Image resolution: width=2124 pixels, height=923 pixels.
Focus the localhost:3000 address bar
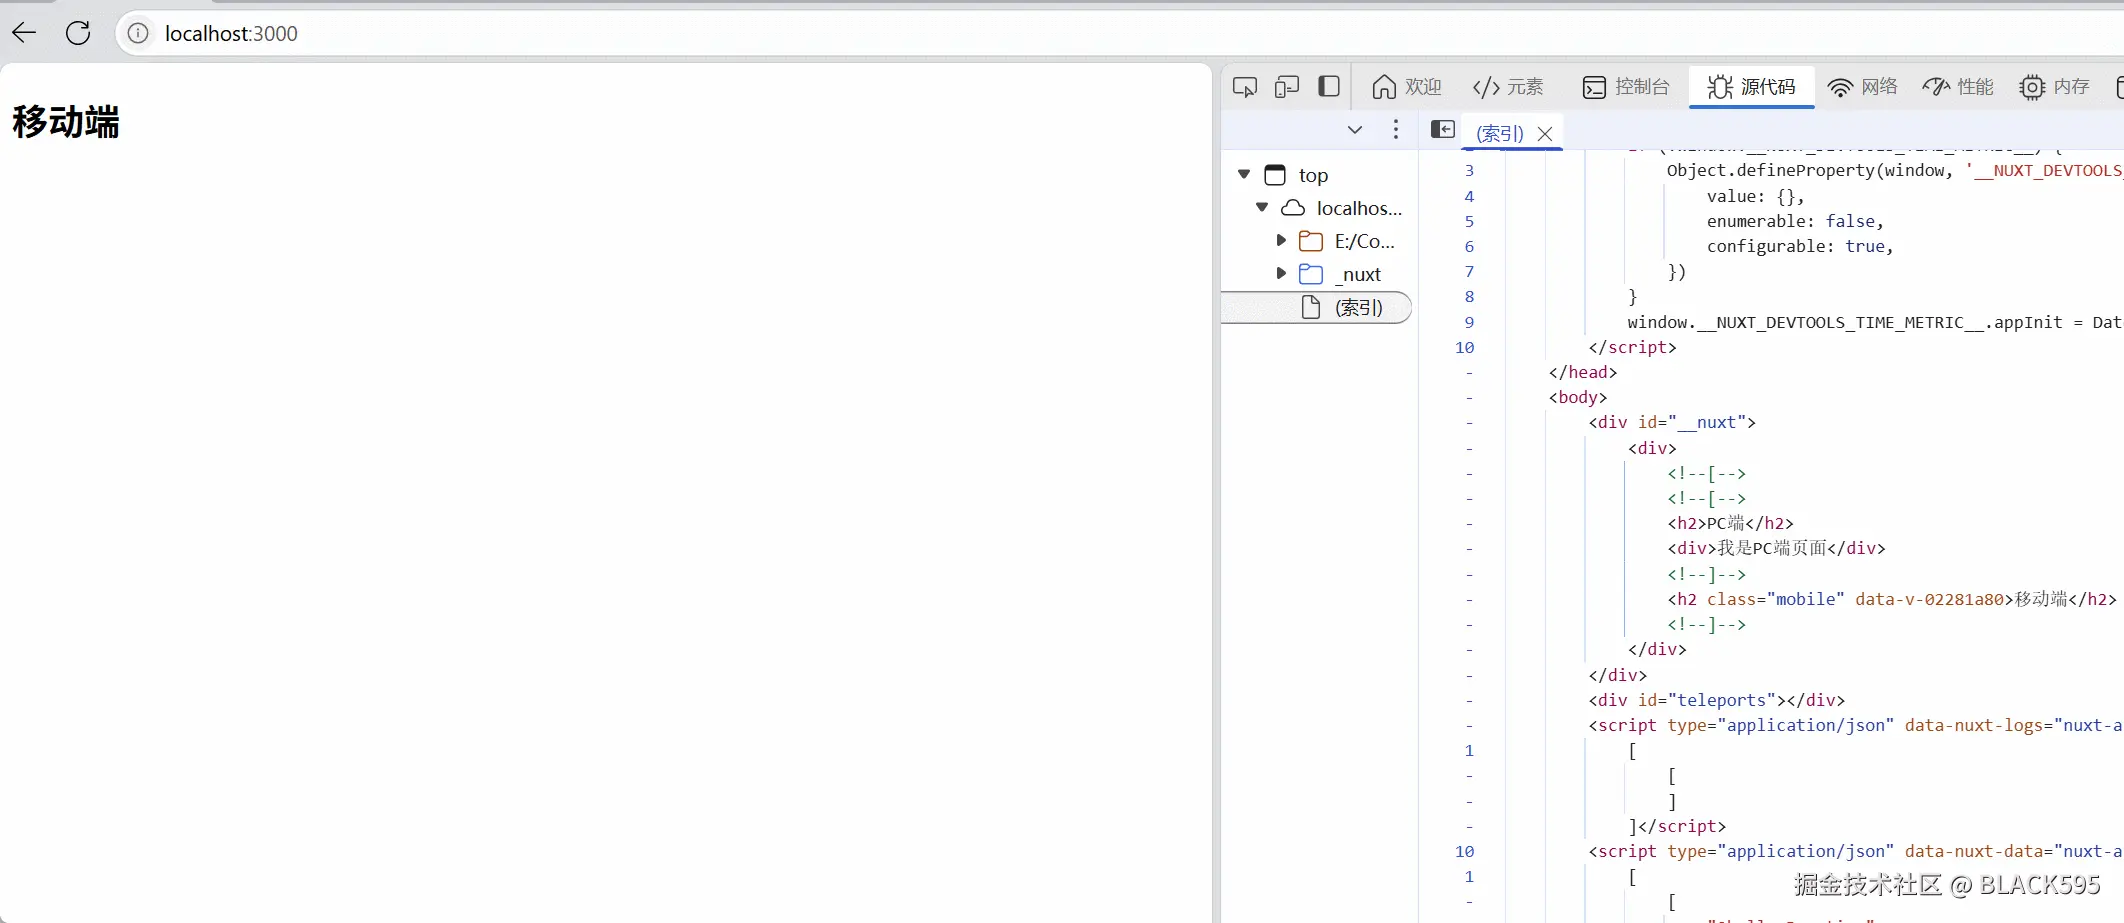coord(1120,33)
